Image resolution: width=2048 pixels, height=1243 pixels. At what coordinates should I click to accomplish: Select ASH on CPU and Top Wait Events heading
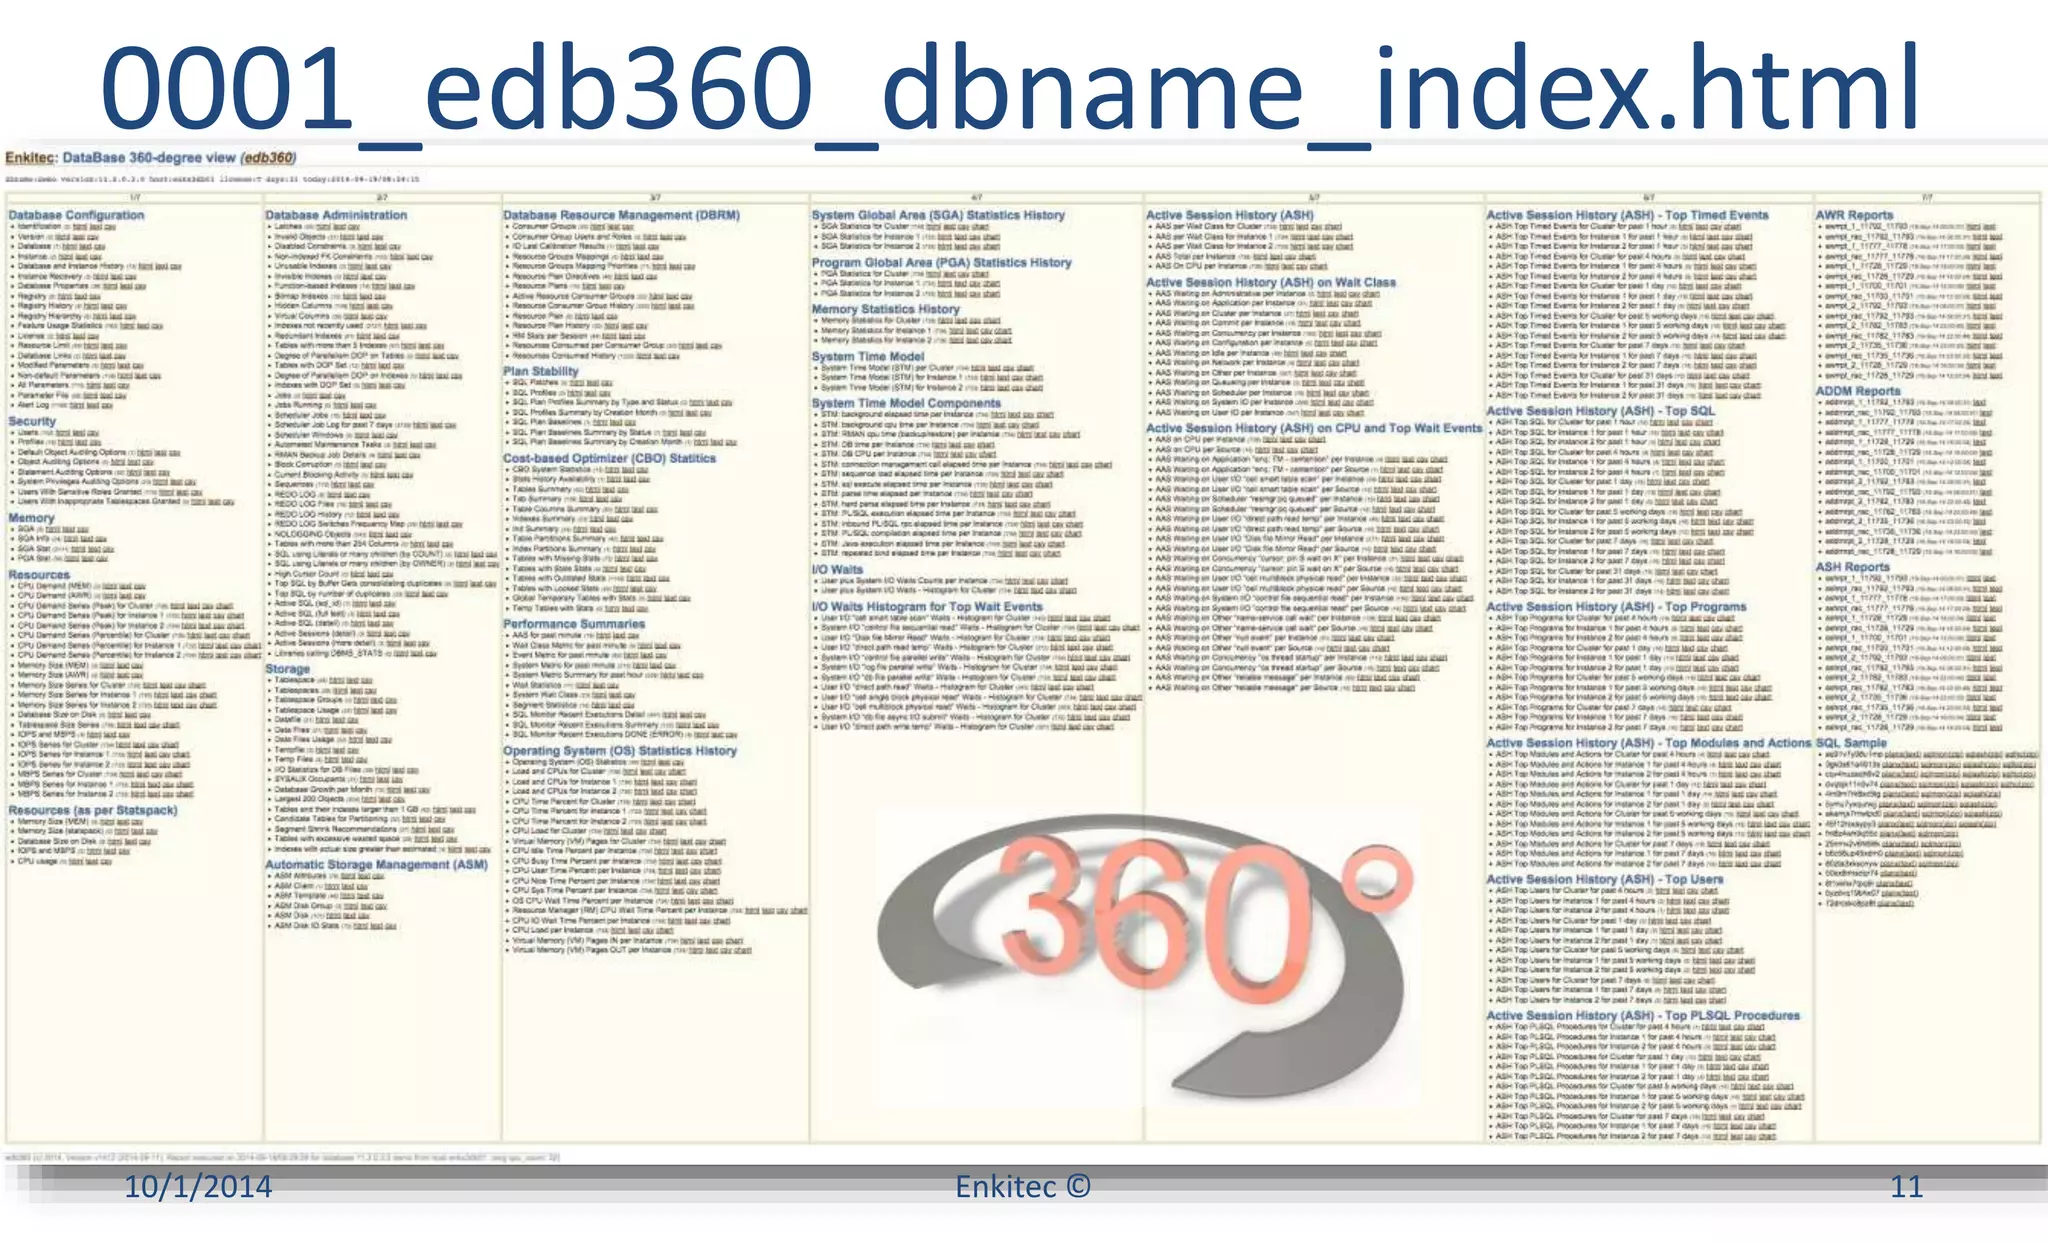pos(1314,428)
